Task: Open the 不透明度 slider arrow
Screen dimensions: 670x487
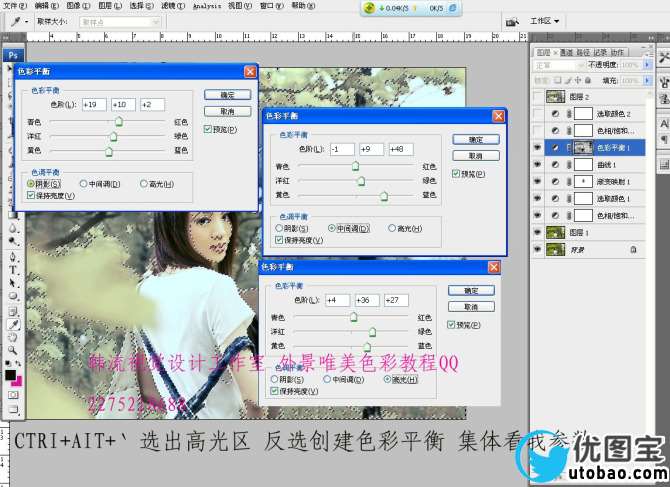Action: pos(648,65)
